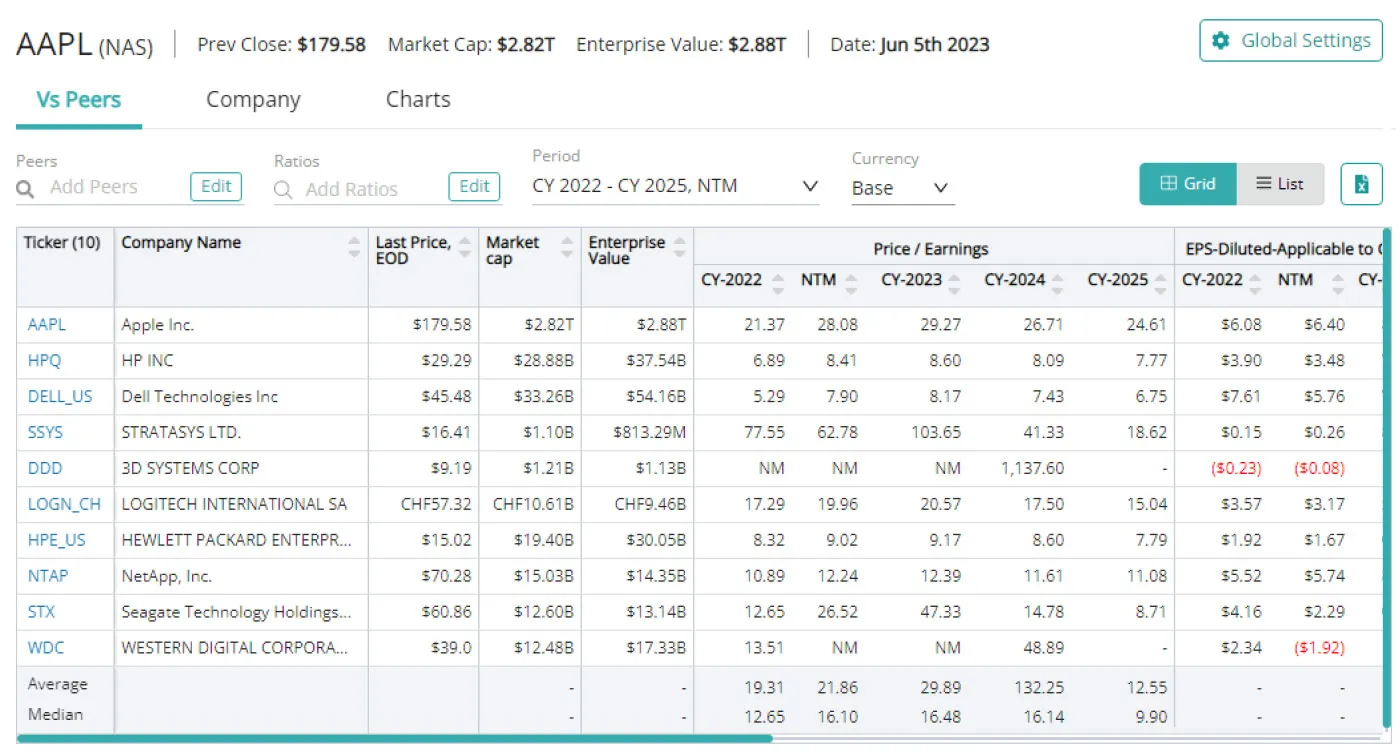Sort by Company Name column arrows
Viewport: 1400px width, 755px height.
(x=354, y=247)
